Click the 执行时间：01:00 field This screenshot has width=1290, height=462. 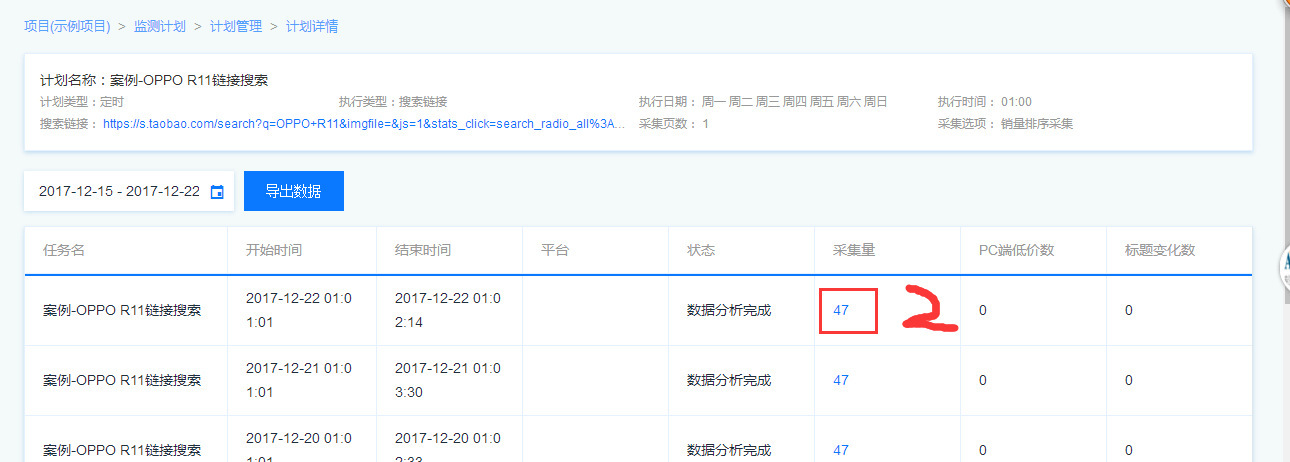(985, 102)
